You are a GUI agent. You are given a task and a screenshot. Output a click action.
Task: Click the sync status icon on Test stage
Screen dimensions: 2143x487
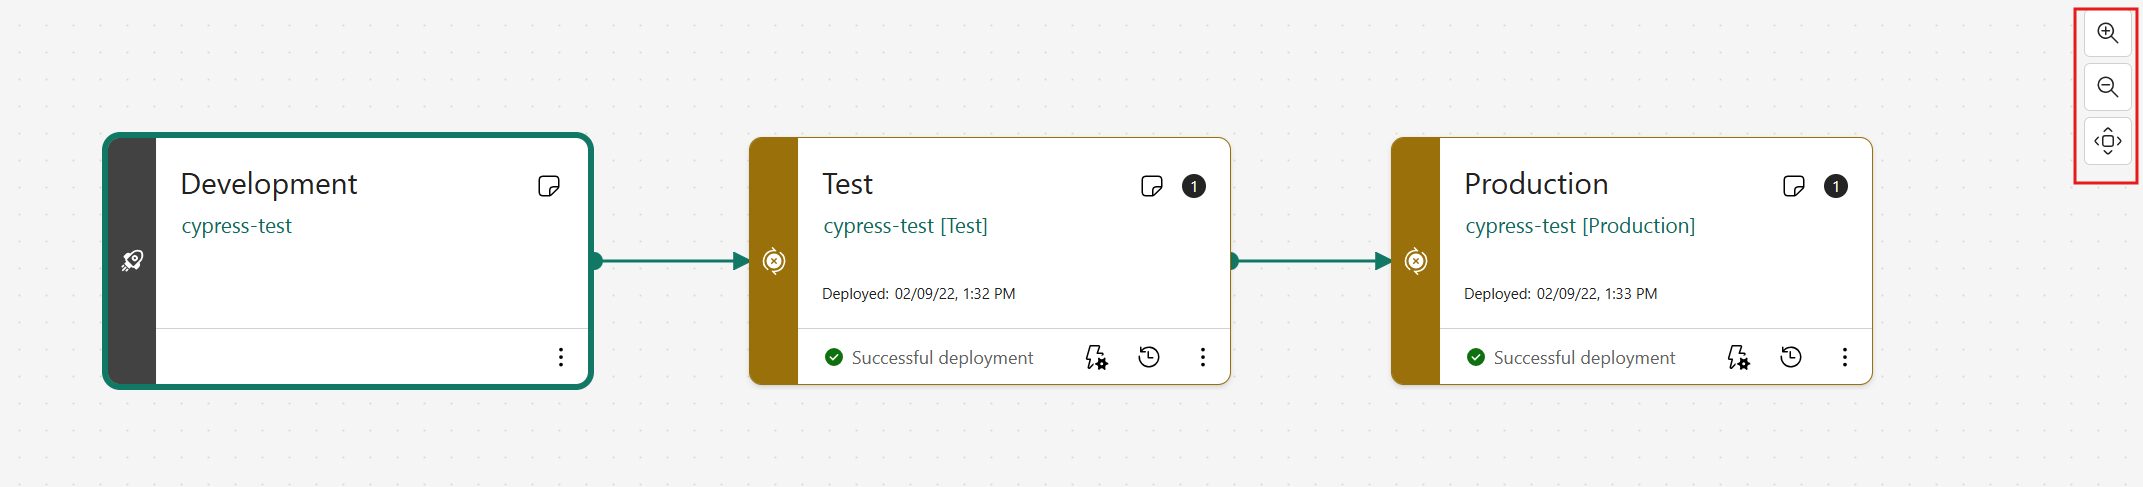[x=774, y=261]
